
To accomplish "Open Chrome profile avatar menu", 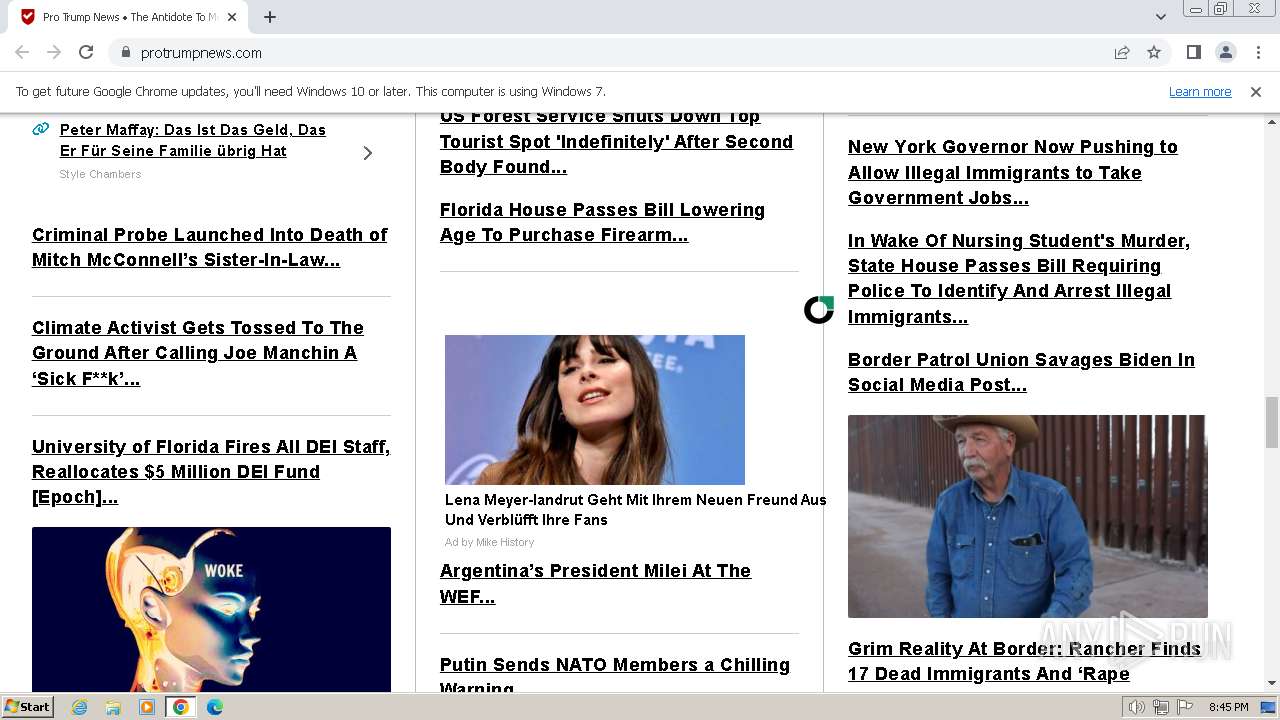I will tap(1225, 52).
